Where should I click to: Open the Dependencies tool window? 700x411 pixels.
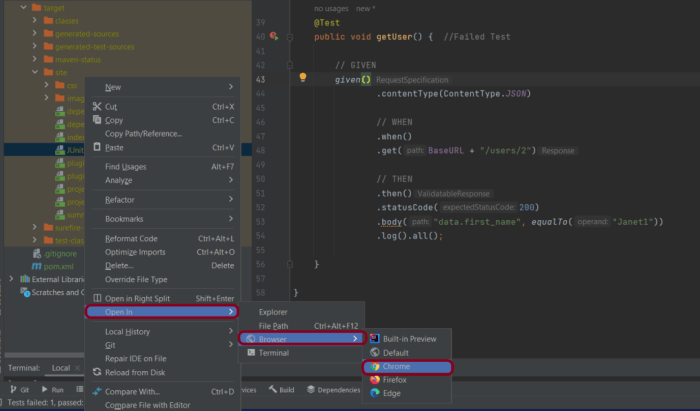pyautogui.click(x=333, y=390)
